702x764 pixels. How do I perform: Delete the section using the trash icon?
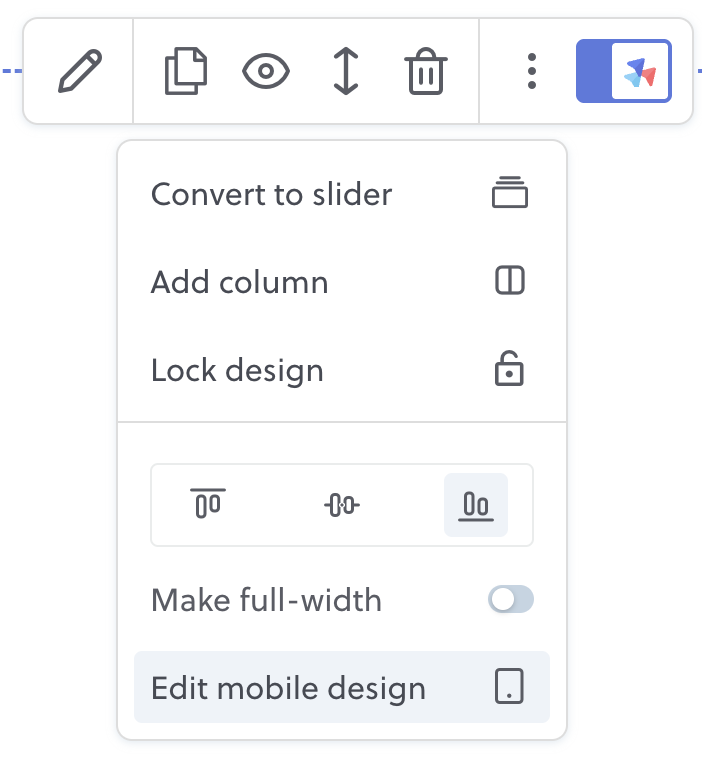click(x=426, y=71)
